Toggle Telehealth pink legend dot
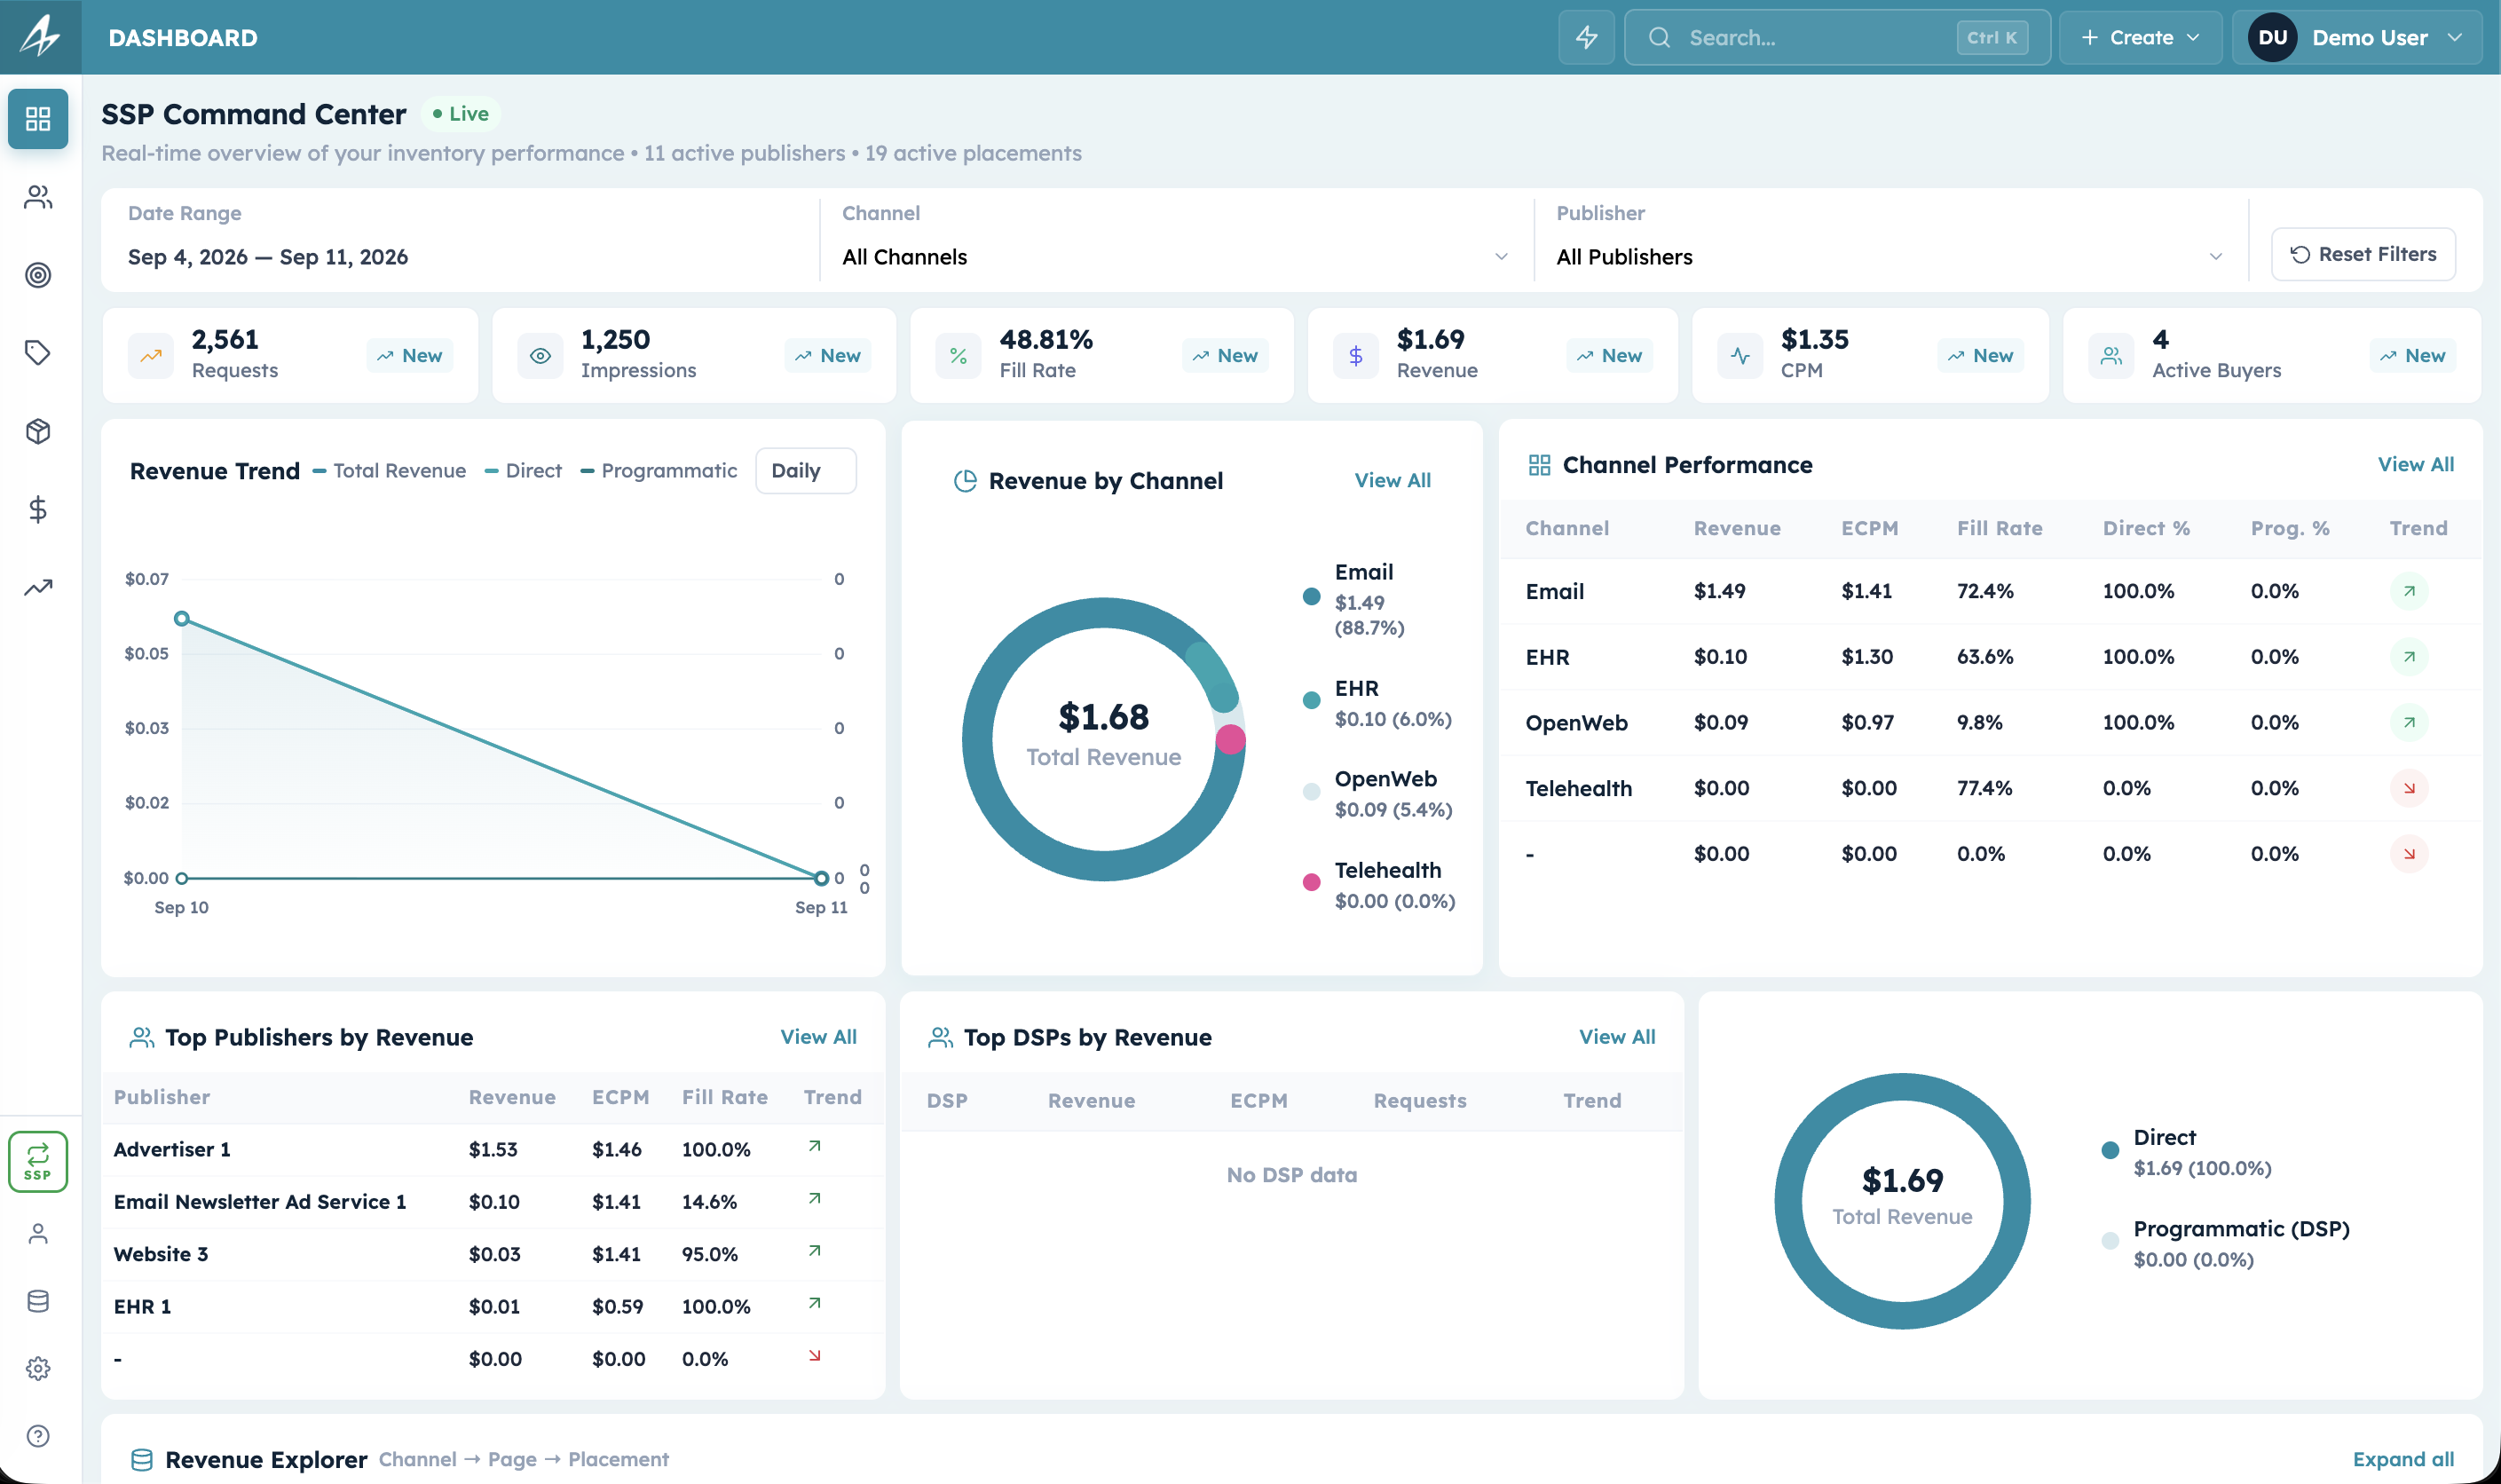2501x1484 pixels. click(x=1311, y=882)
